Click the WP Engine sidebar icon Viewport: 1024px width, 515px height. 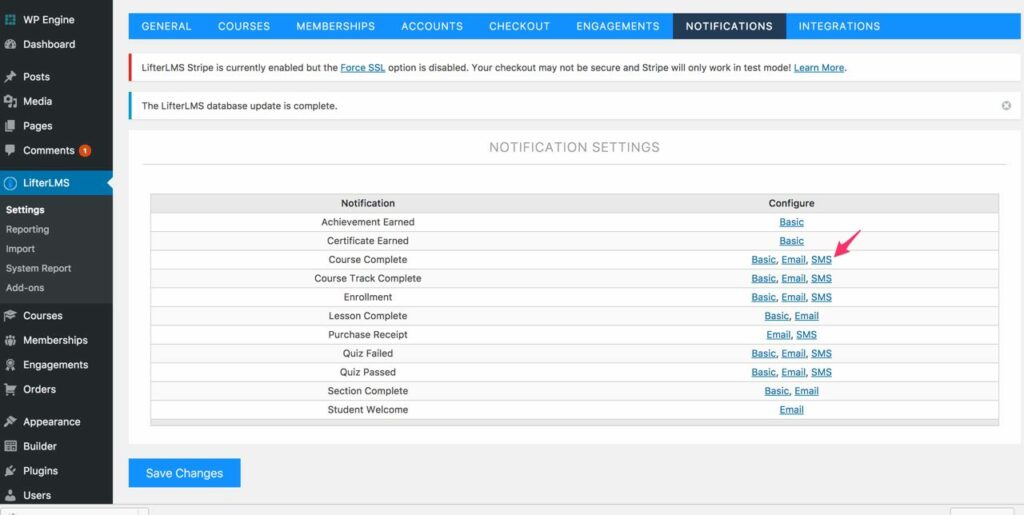pyautogui.click(x=10, y=20)
